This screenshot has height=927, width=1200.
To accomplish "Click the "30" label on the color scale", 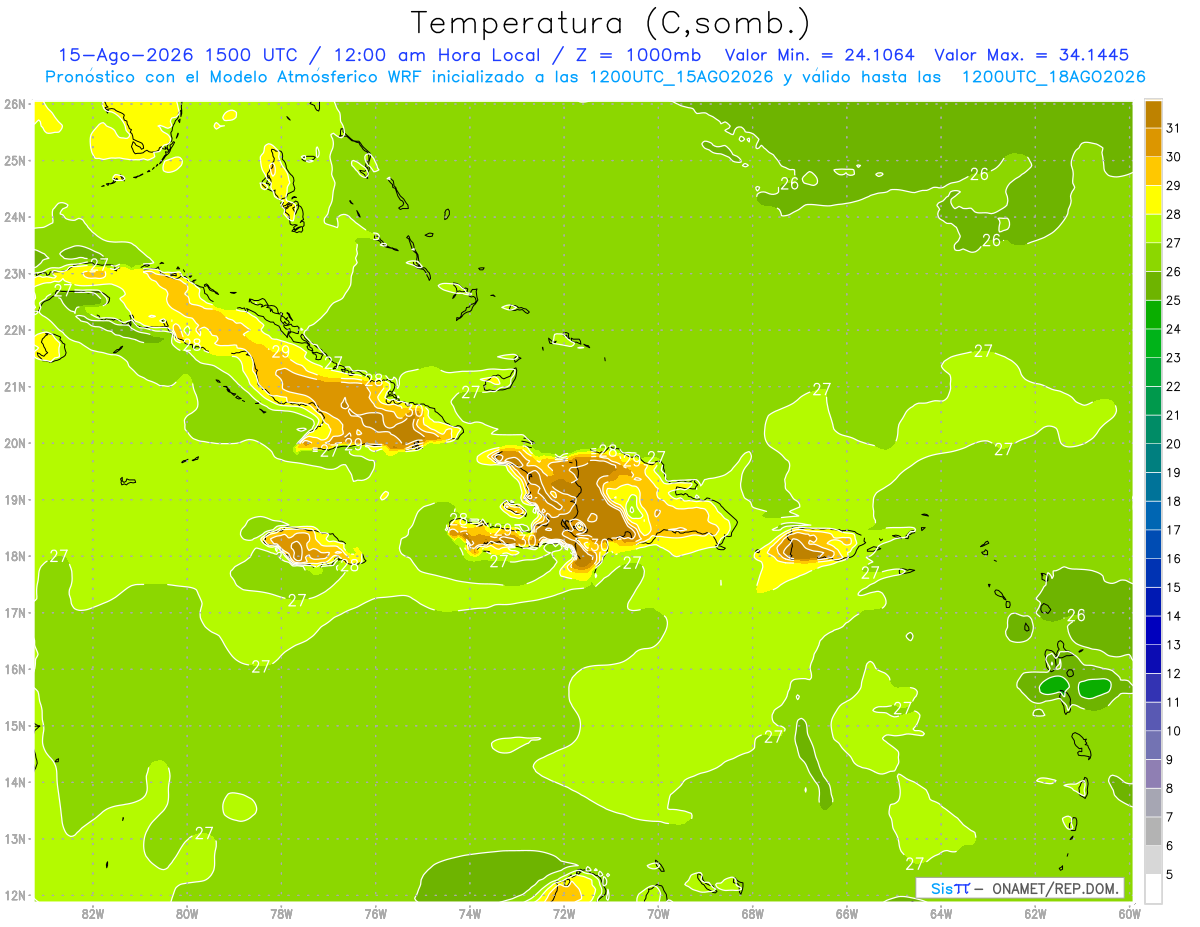I will (1173, 157).
